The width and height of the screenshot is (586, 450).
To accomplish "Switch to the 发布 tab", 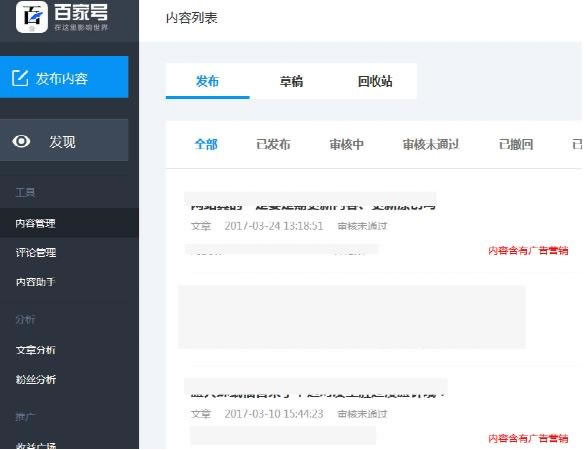I will tap(208, 81).
